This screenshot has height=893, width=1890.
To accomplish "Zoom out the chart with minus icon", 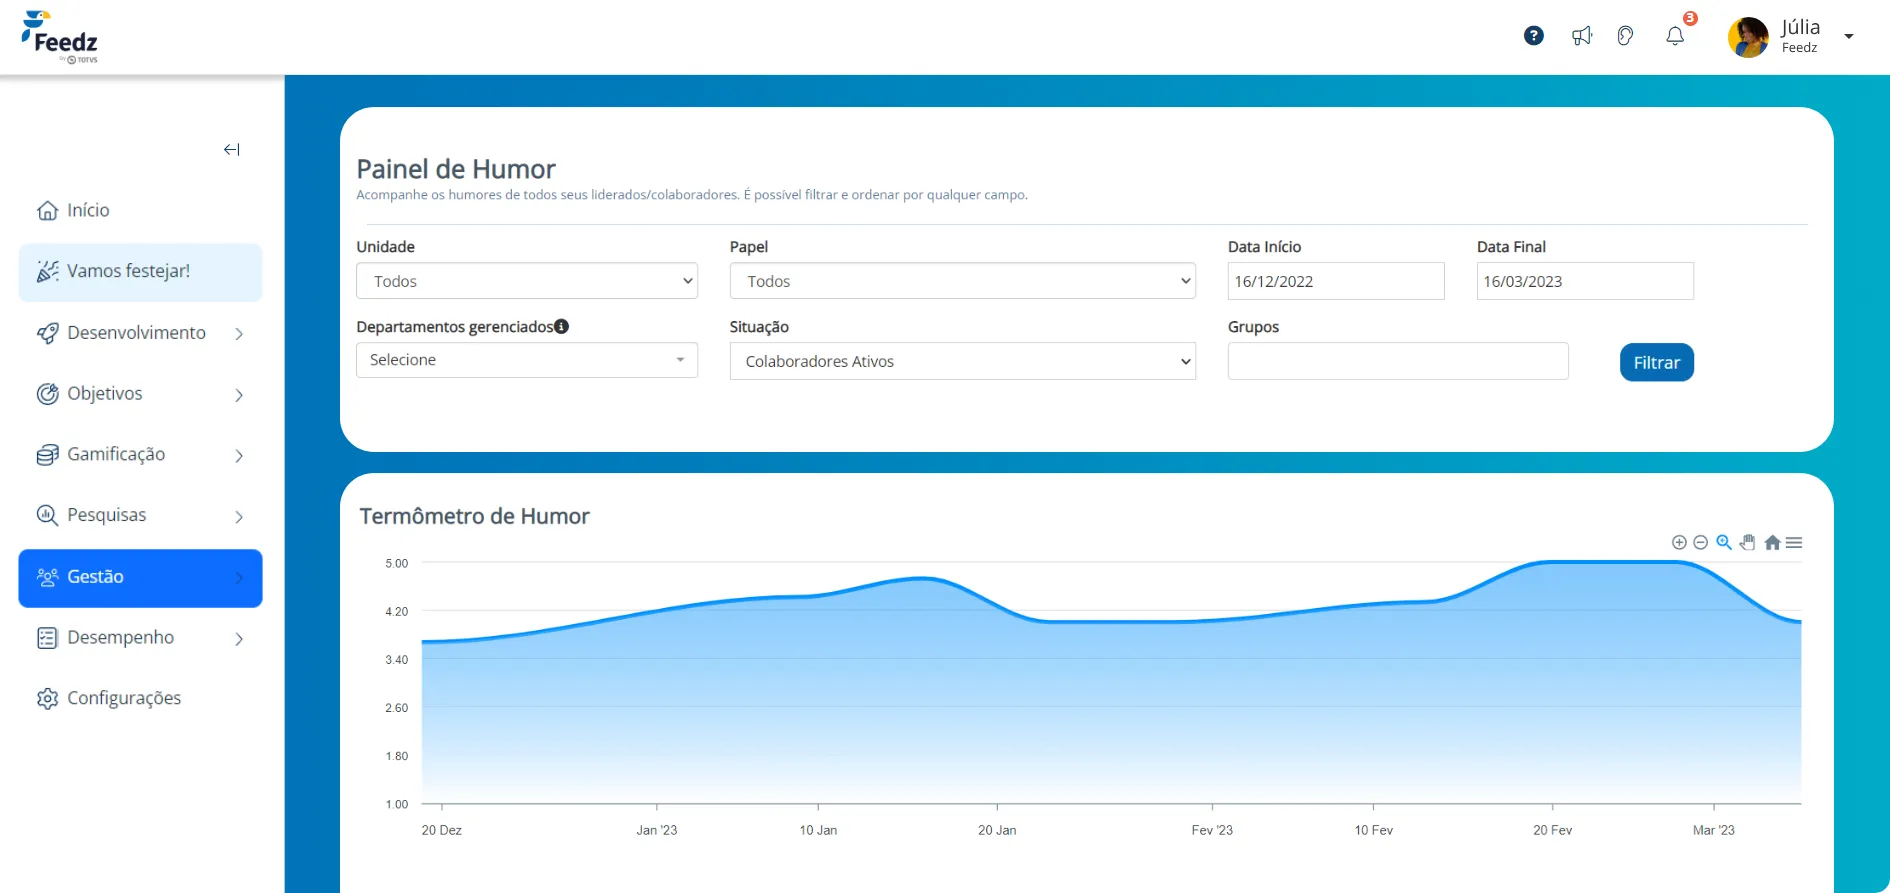I will tap(1700, 542).
